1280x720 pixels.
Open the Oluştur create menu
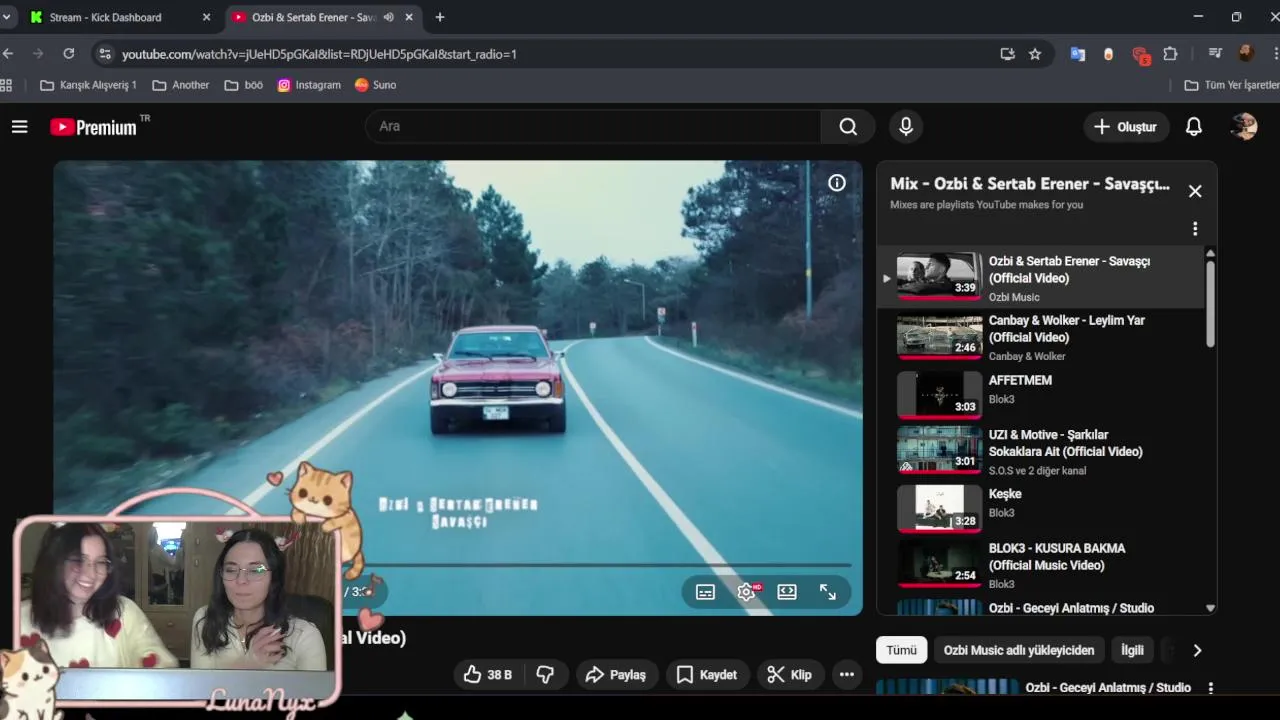point(1126,127)
